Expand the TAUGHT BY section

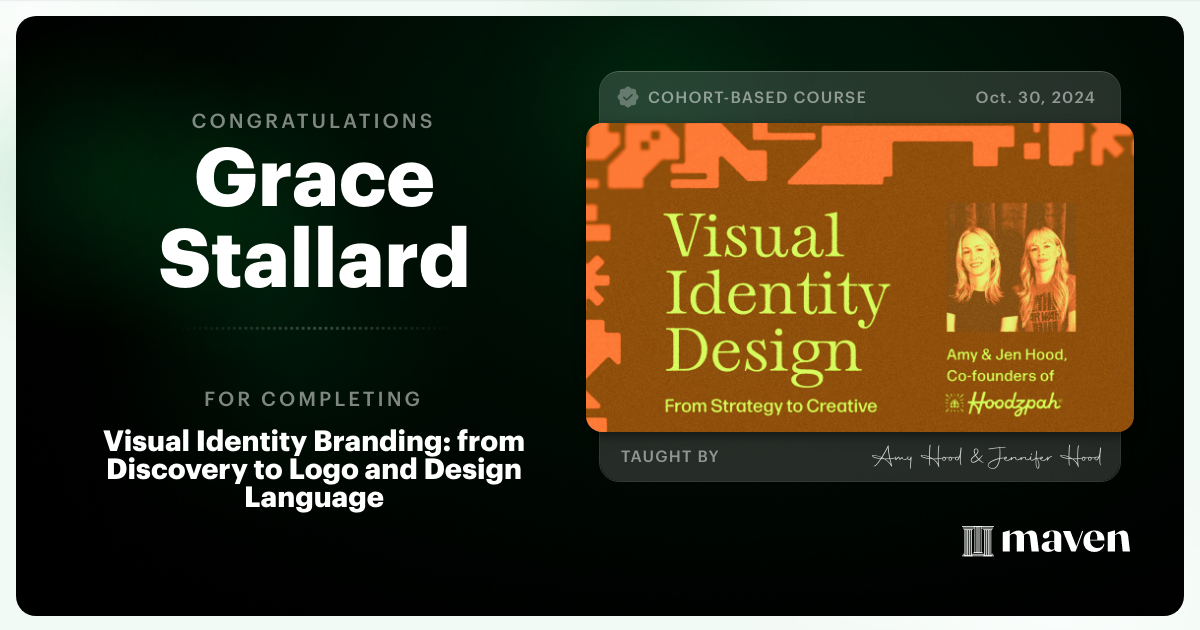click(671, 456)
